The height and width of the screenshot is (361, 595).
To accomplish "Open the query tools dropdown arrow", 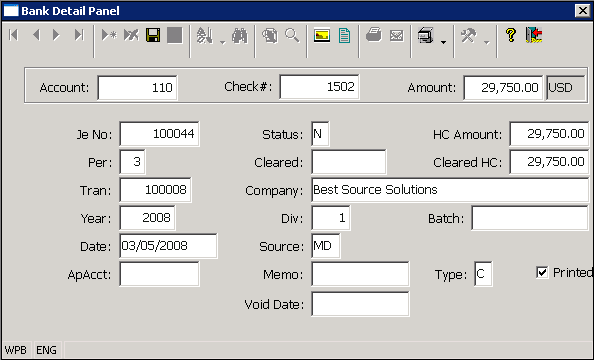I will click(x=223, y=42).
